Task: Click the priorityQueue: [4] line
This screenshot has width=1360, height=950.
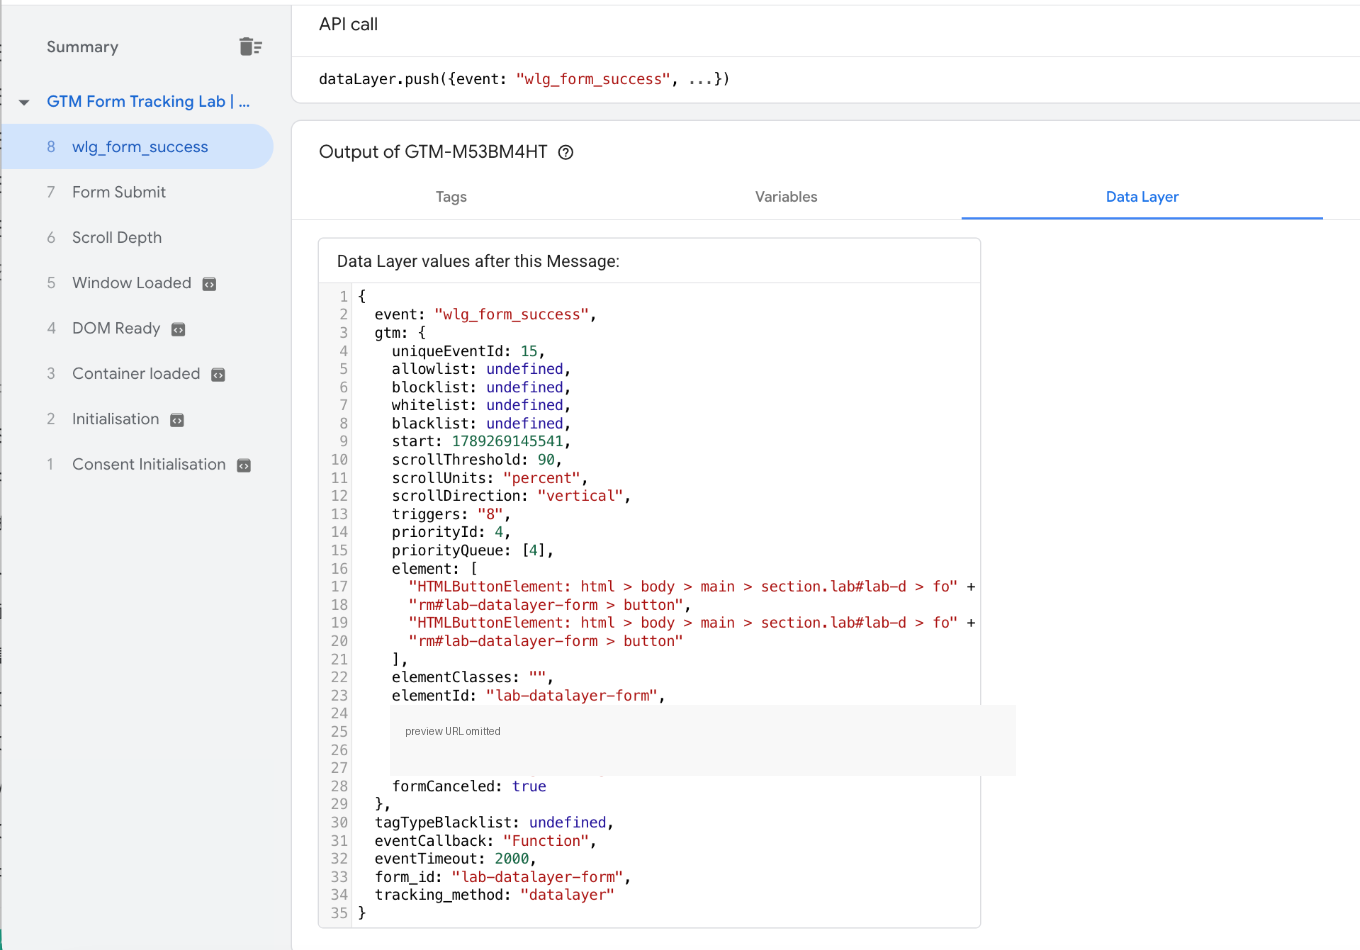Action: 473,550
